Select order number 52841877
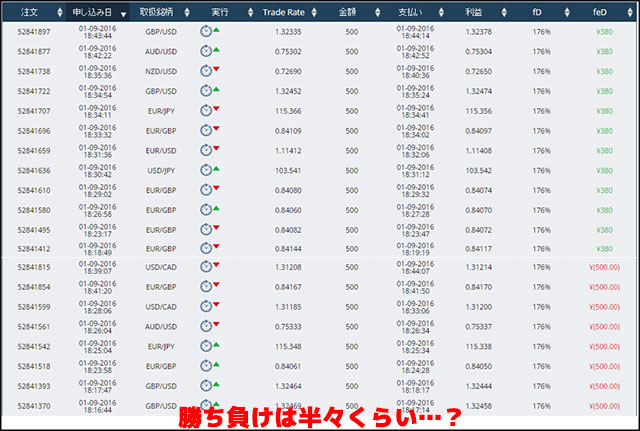 (34, 52)
